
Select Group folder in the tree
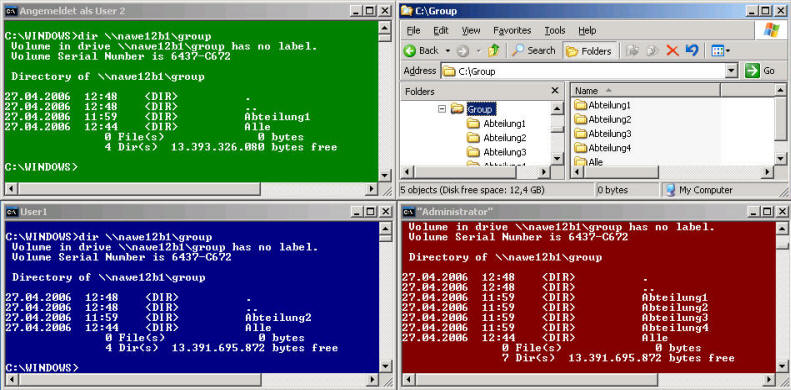click(x=479, y=108)
